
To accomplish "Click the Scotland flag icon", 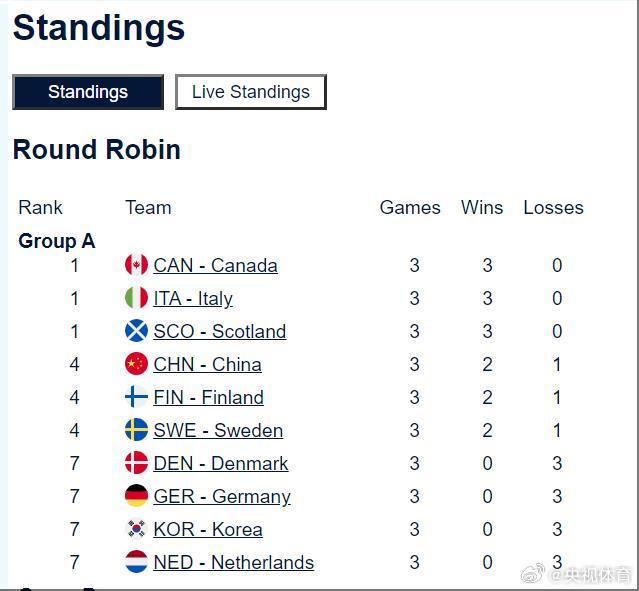I will [x=136, y=331].
